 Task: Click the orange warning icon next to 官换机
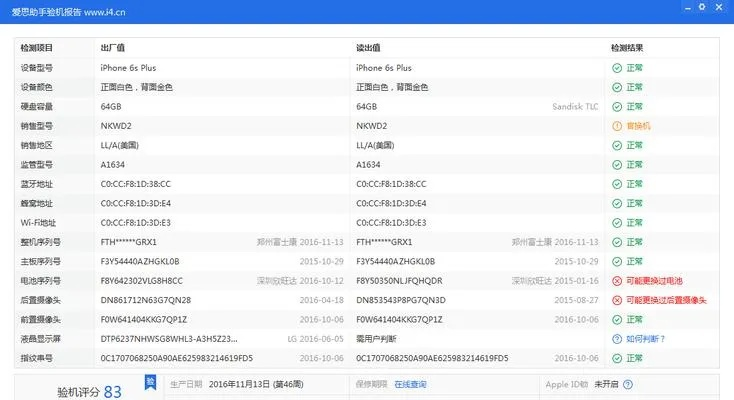pos(617,126)
